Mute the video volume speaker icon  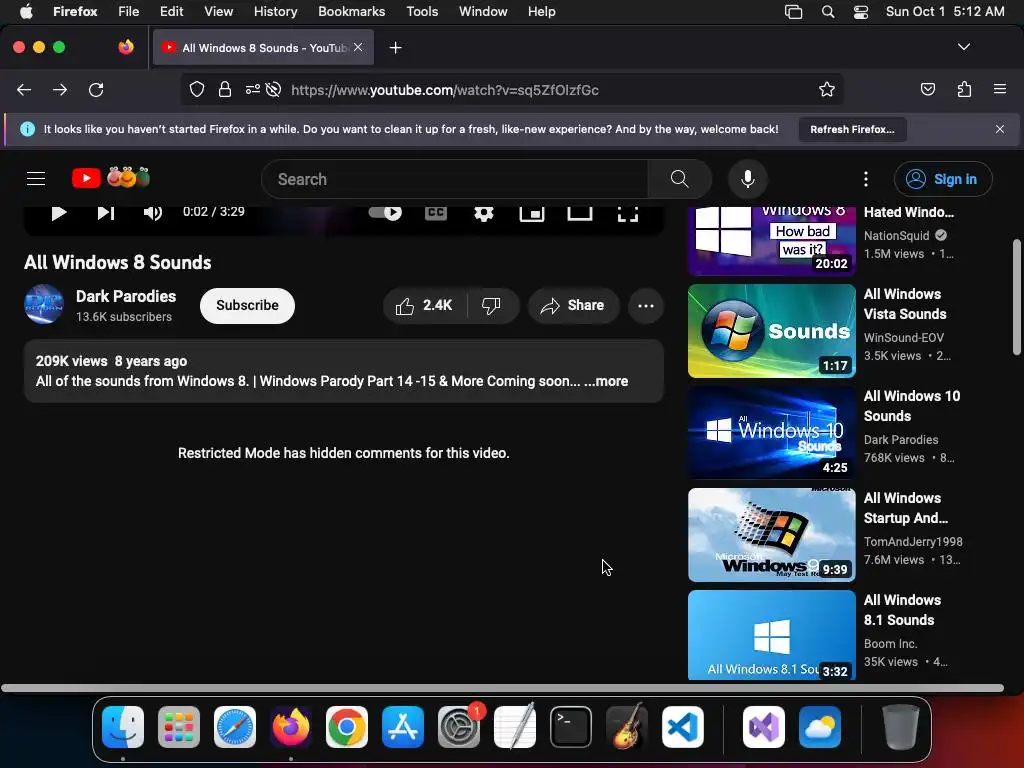click(x=152, y=213)
